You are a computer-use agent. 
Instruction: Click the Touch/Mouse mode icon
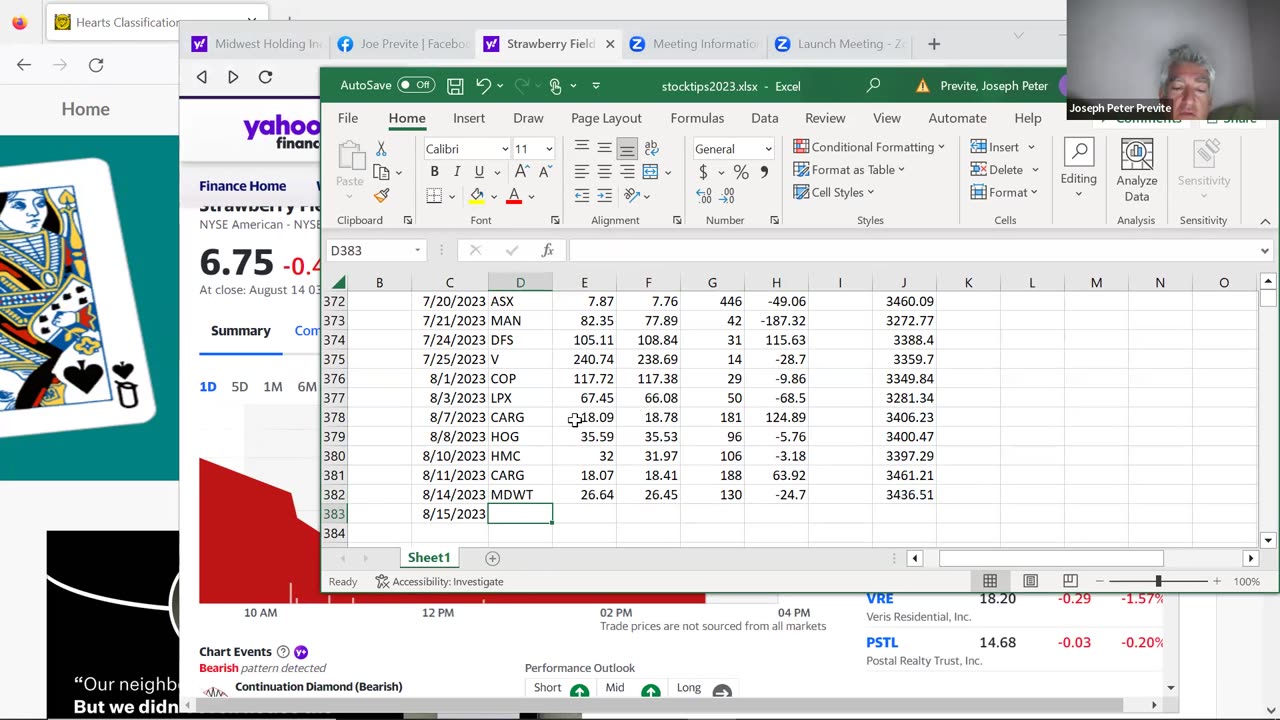pos(556,86)
